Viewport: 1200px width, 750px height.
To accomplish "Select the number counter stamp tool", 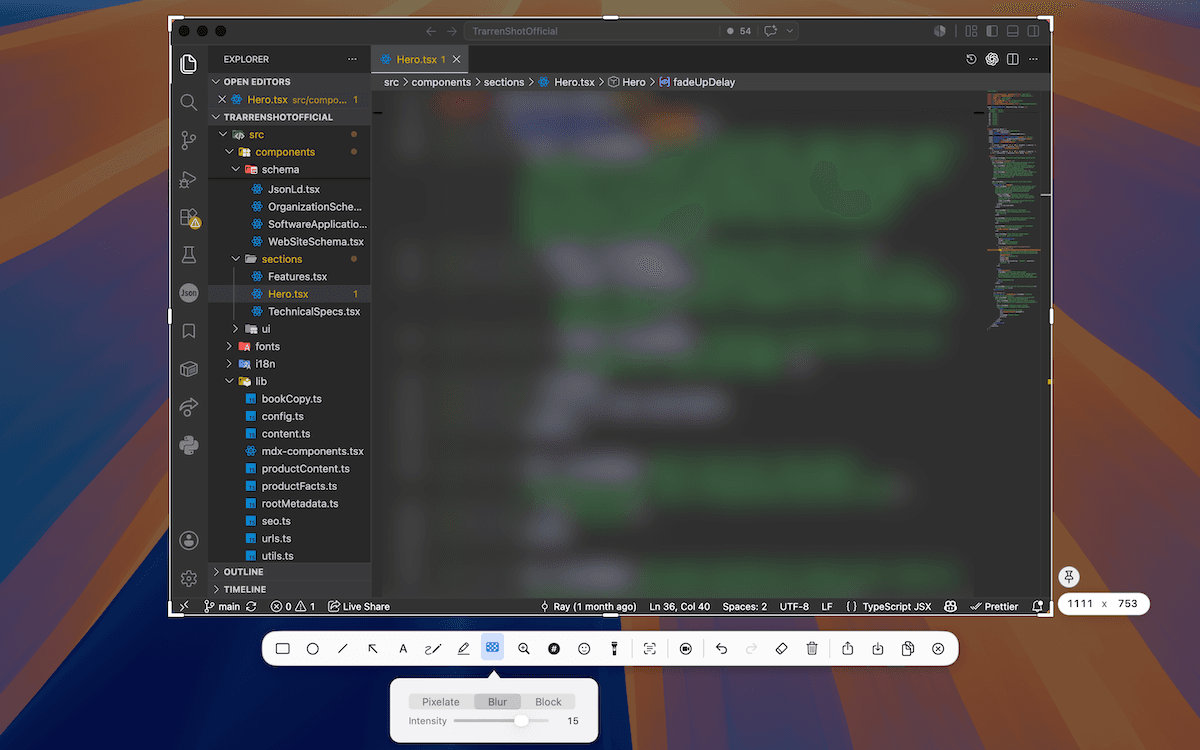I will click(x=554, y=649).
